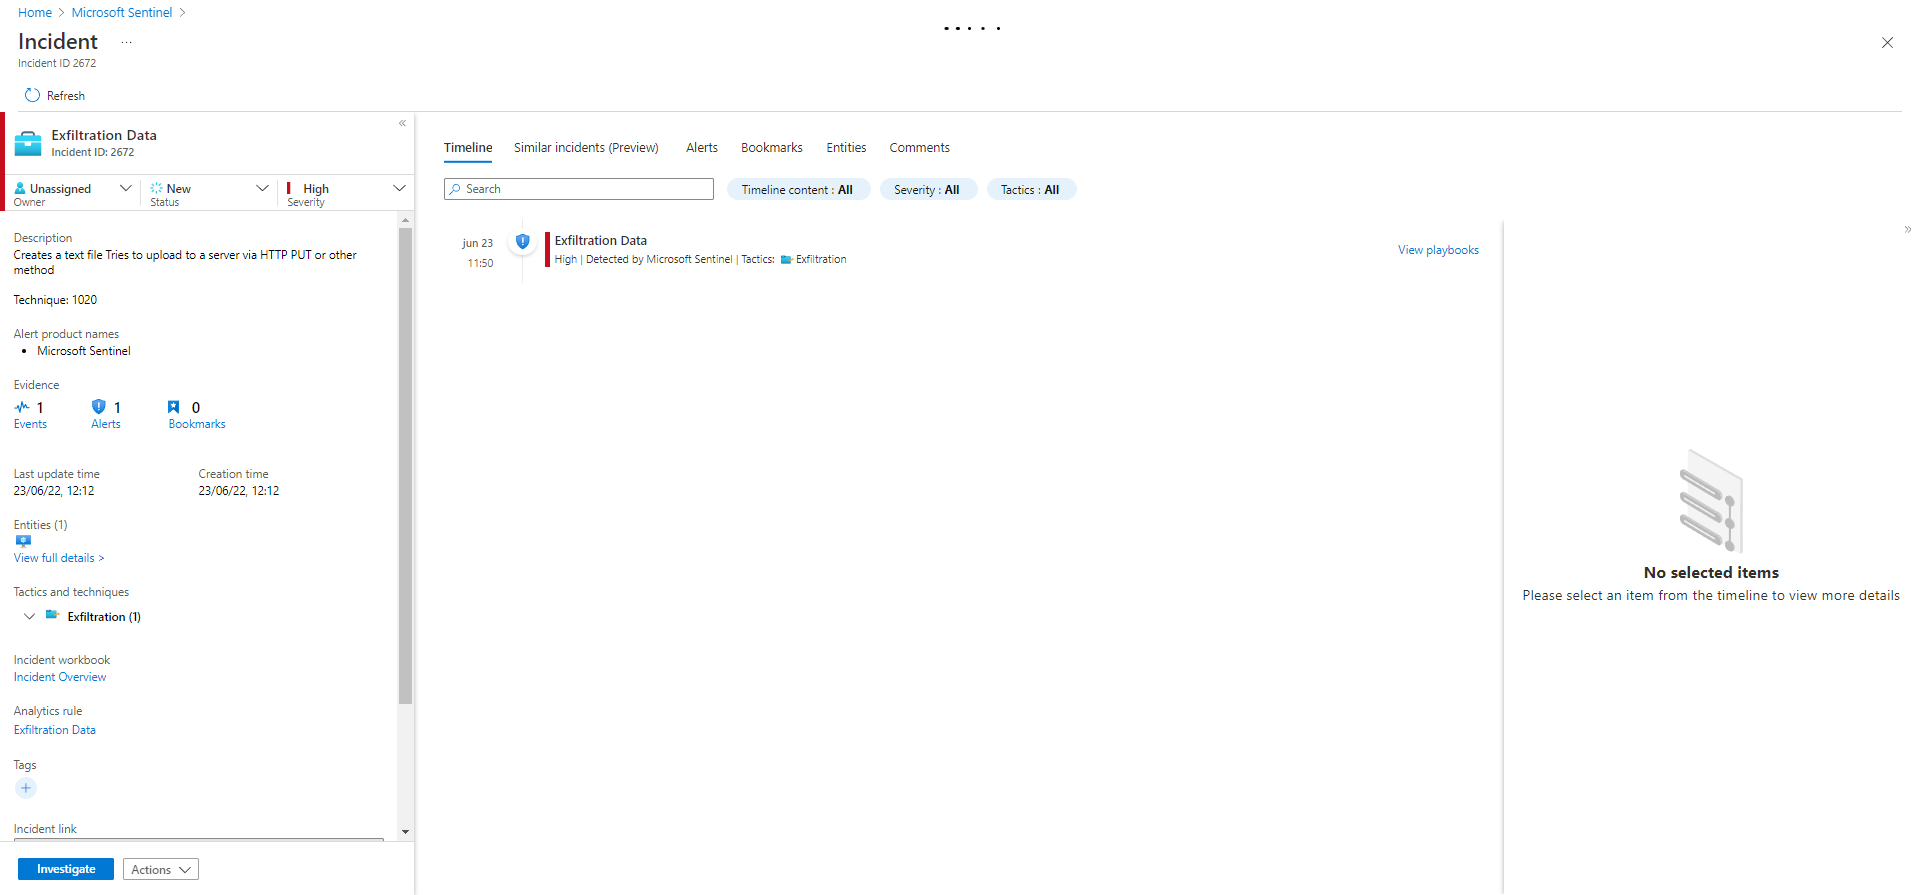Open Similar incidents (Preview) tab
The height and width of the screenshot is (895, 1918).
pyautogui.click(x=586, y=148)
